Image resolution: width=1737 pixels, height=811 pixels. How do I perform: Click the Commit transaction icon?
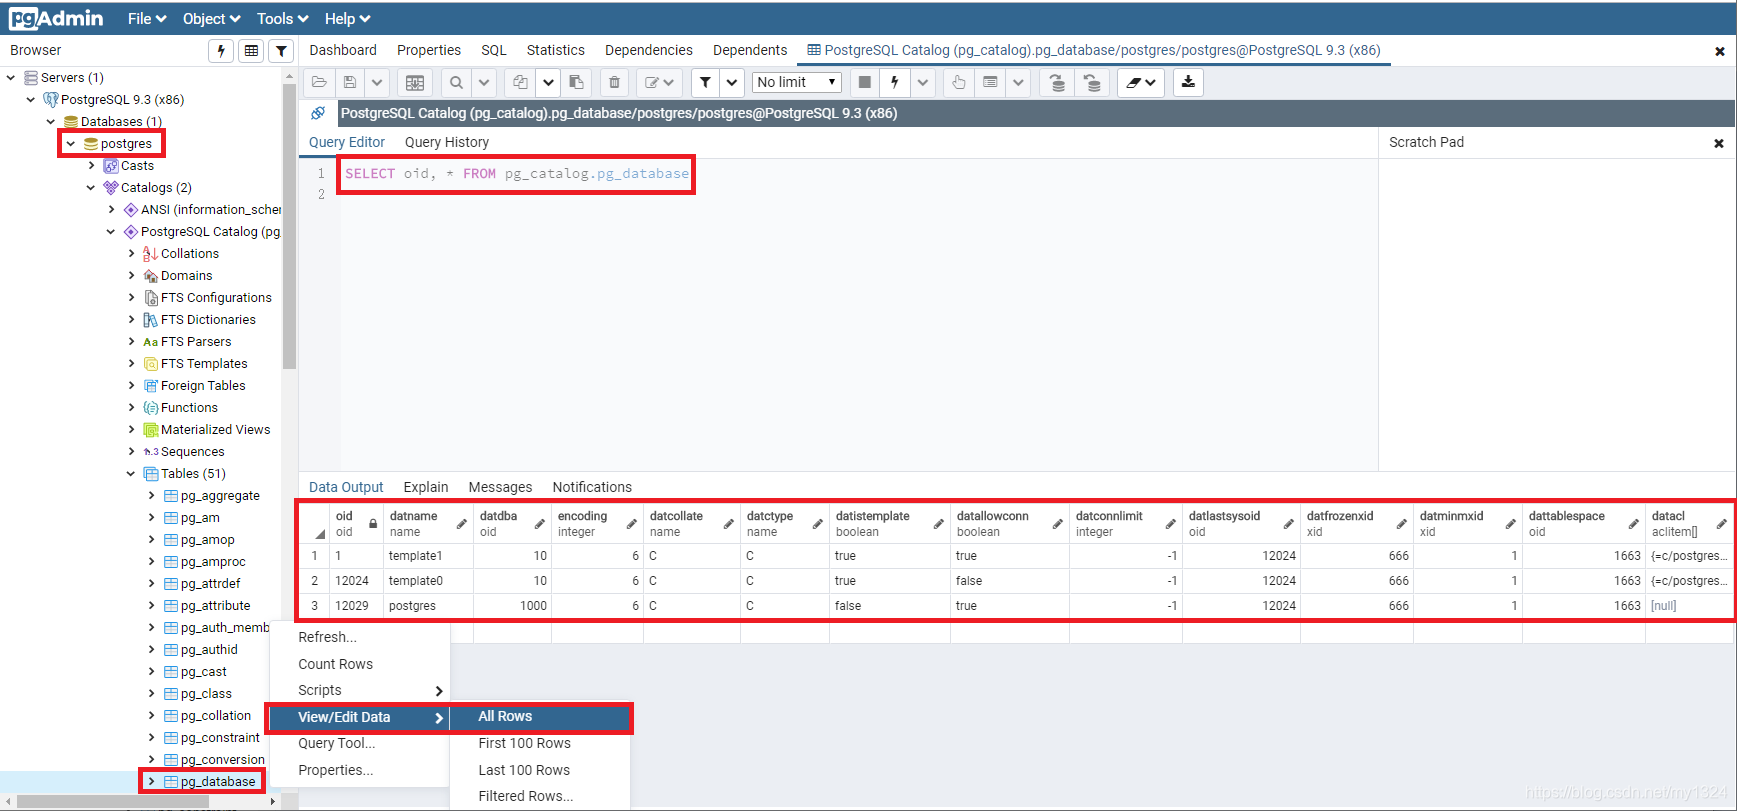(x=1057, y=82)
